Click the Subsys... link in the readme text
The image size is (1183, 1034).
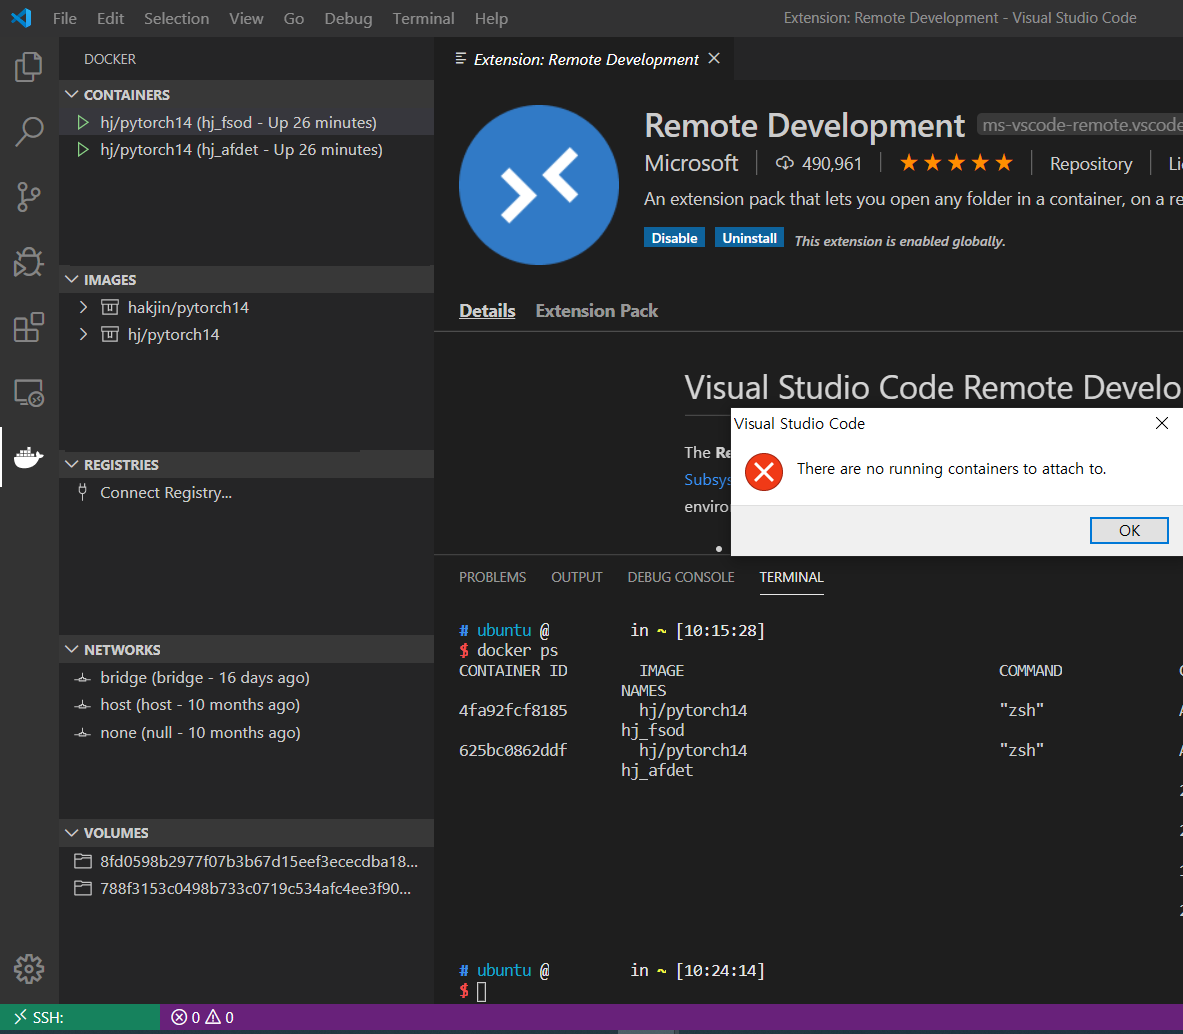[x=707, y=480]
